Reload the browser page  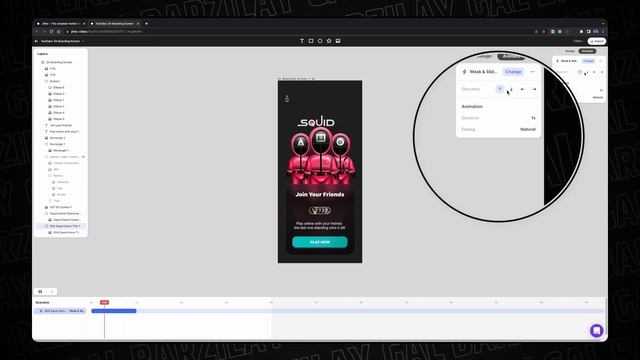coord(51,31)
